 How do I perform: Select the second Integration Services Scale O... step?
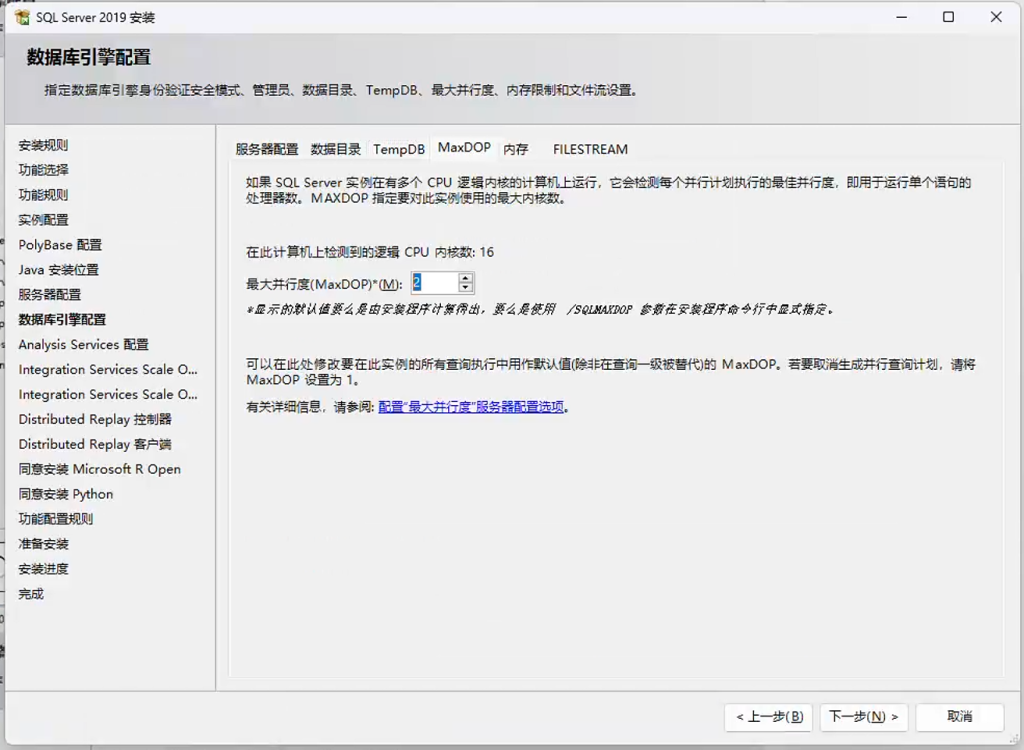tap(108, 395)
